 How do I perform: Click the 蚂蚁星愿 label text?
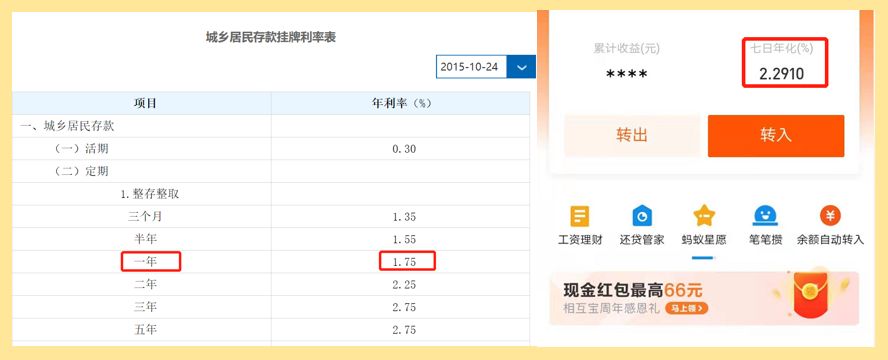[x=704, y=240]
